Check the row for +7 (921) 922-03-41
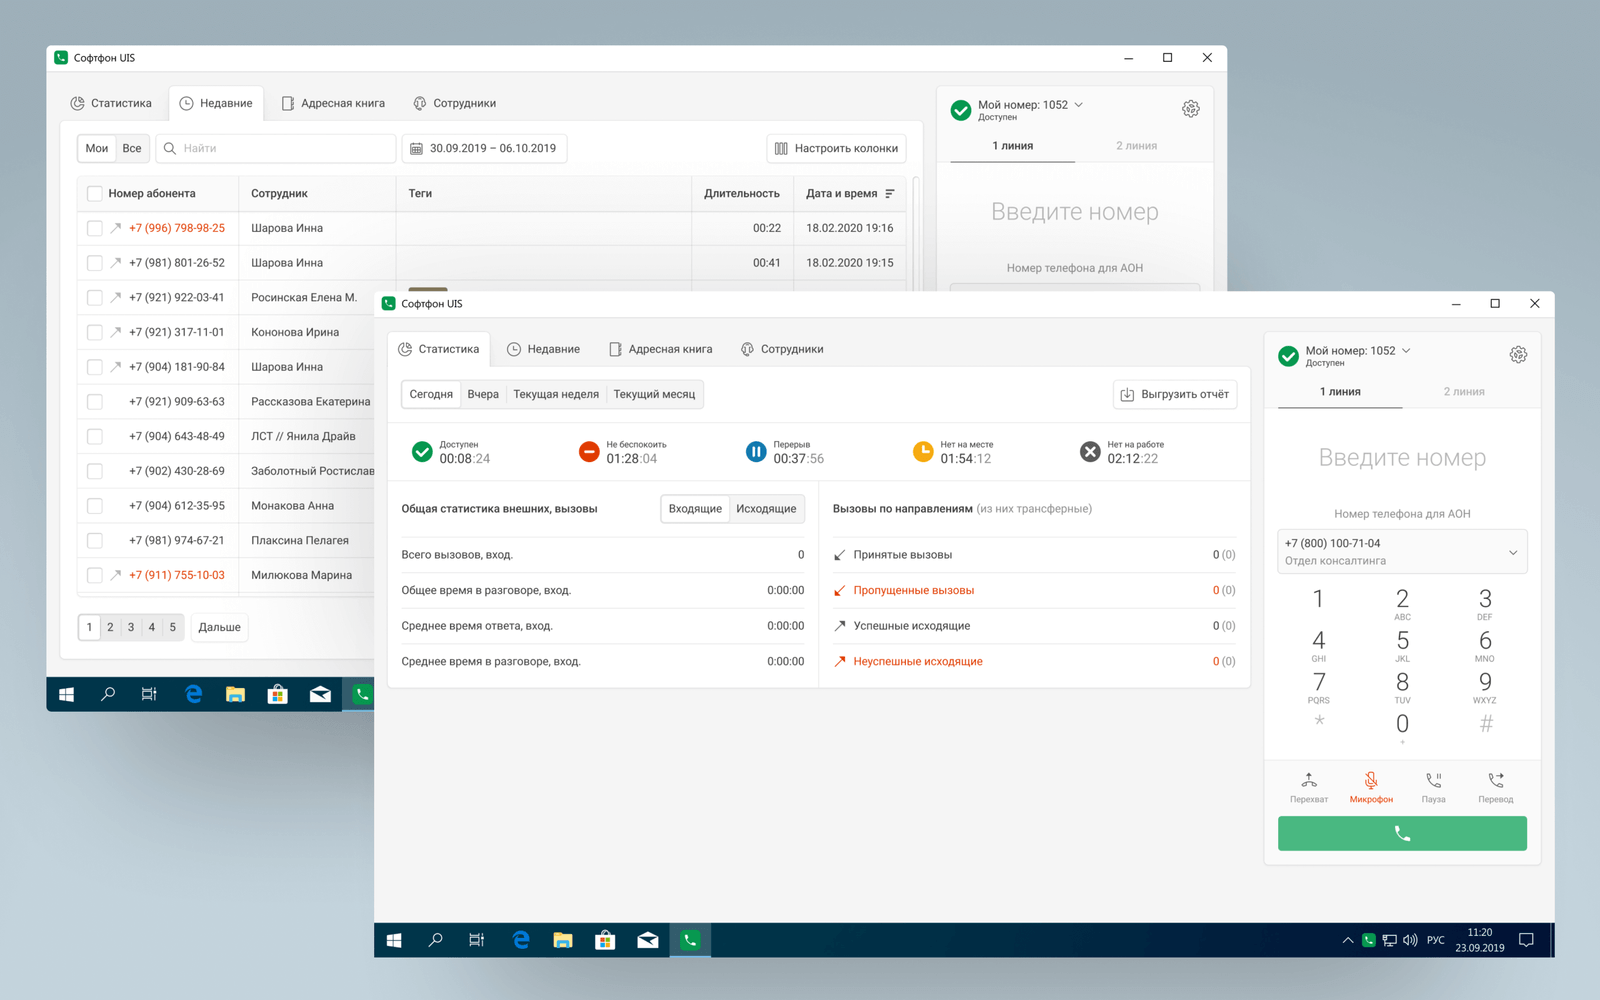 click(x=94, y=298)
